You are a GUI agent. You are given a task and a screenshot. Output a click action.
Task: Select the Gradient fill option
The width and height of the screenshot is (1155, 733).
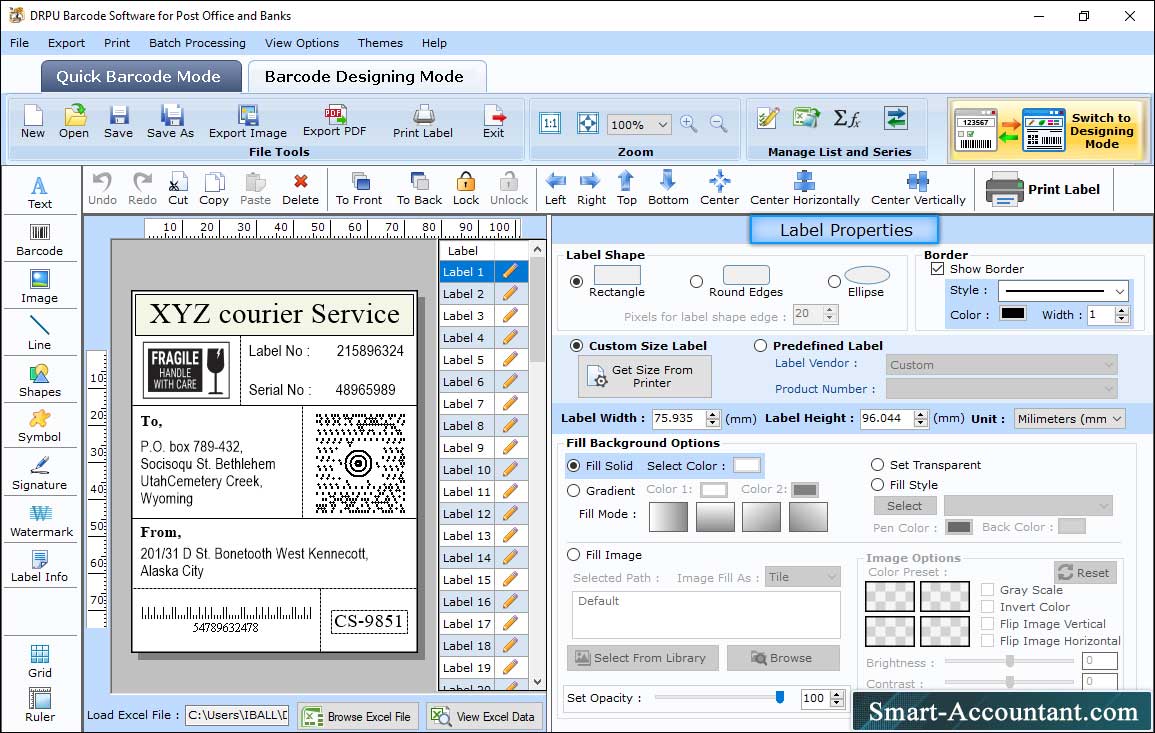[x=574, y=491]
